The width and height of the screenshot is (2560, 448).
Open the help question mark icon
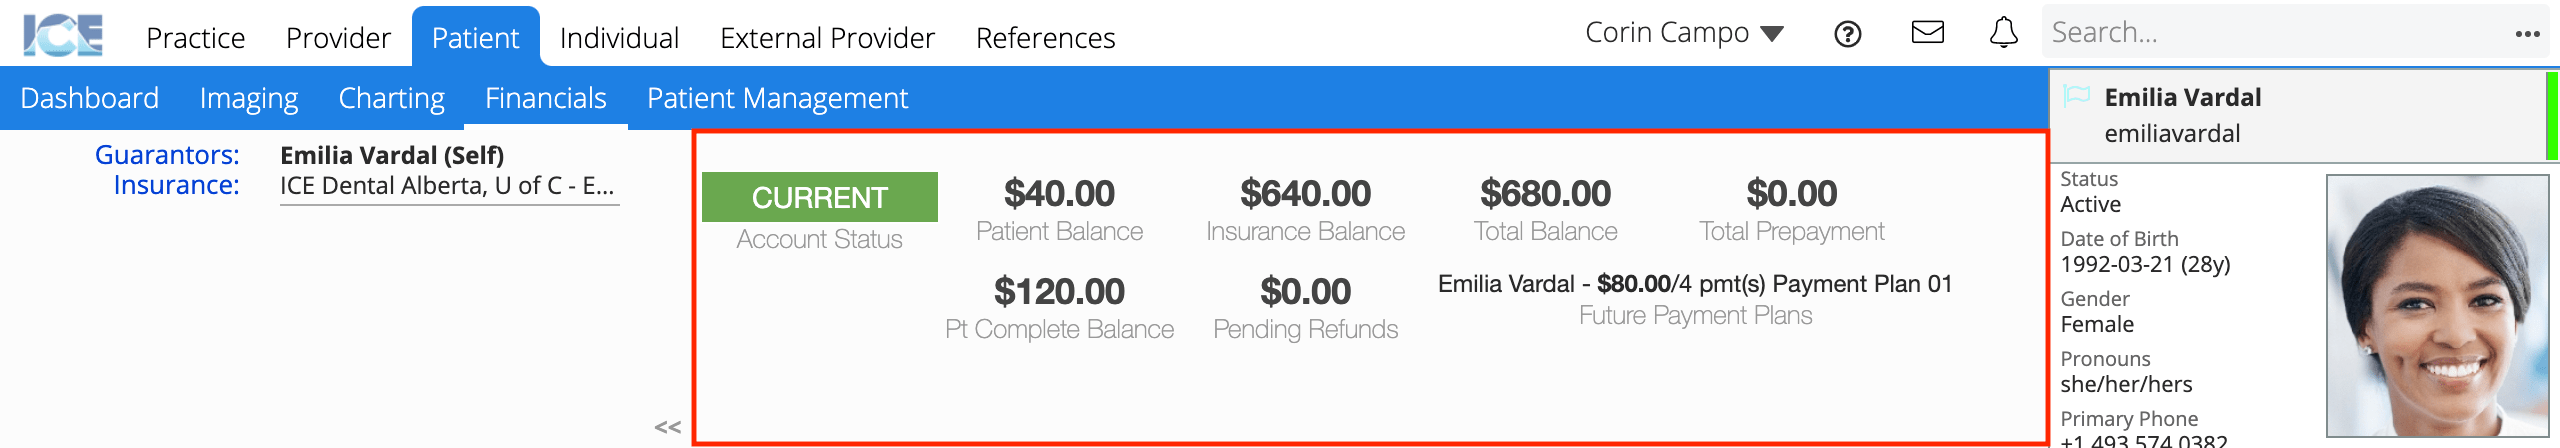click(x=1848, y=34)
